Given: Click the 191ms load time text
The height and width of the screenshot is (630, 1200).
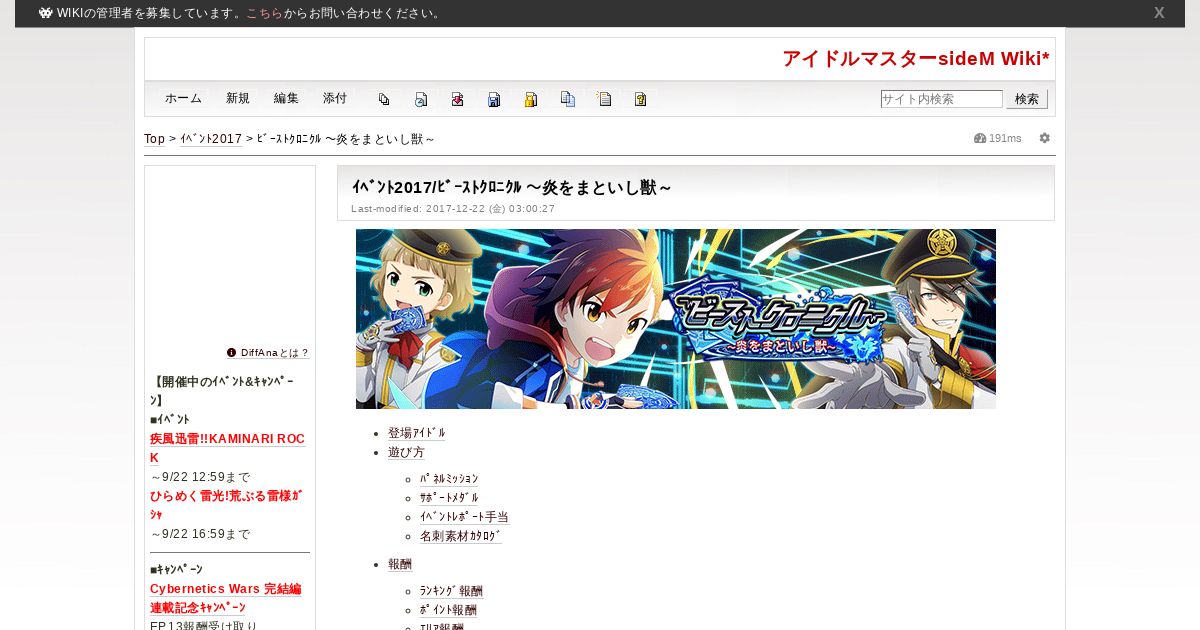Looking at the screenshot, I should pos(1005,138).
